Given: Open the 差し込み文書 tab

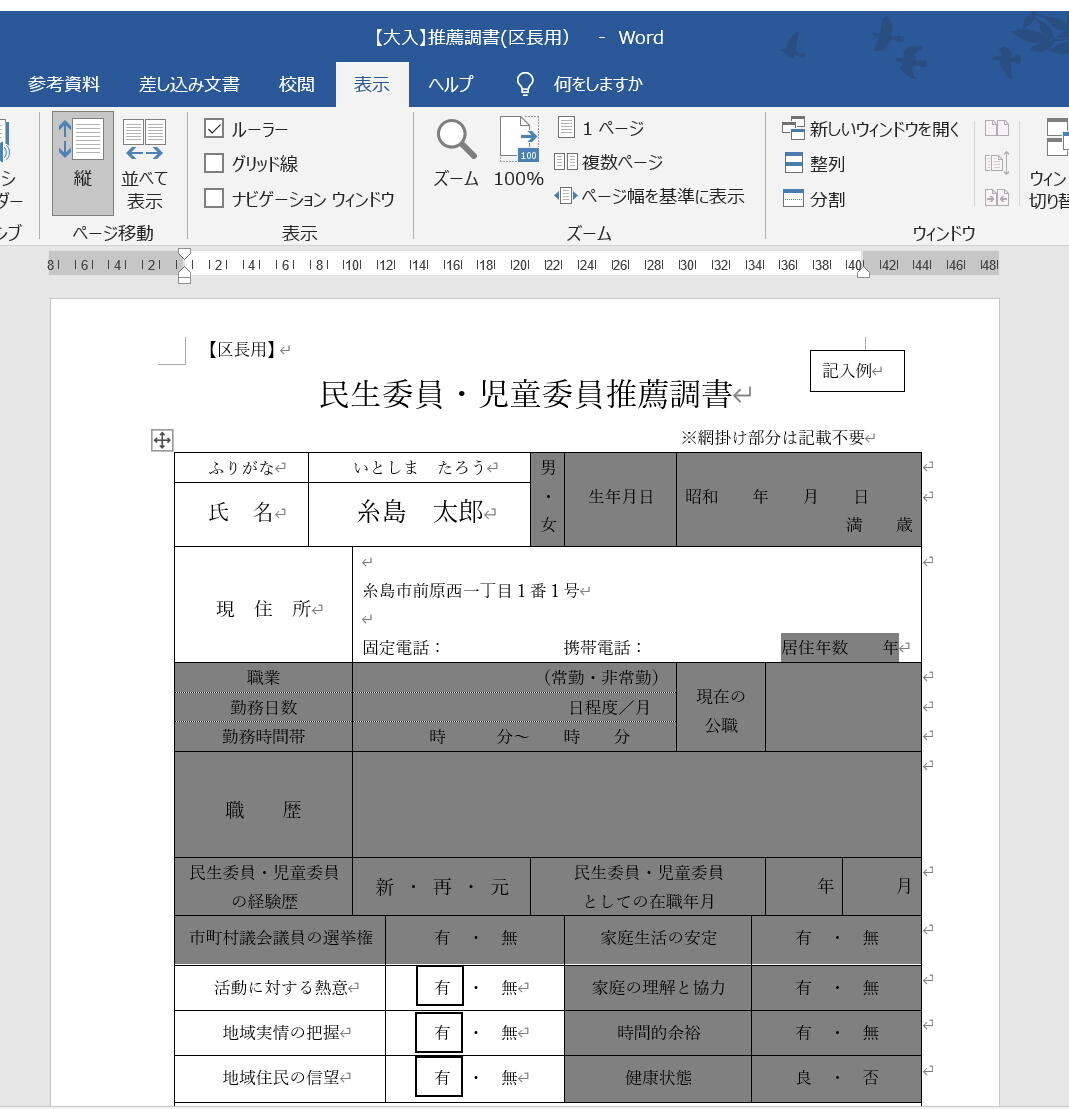Looking at the screenshot, I should (x=189, y=83).
